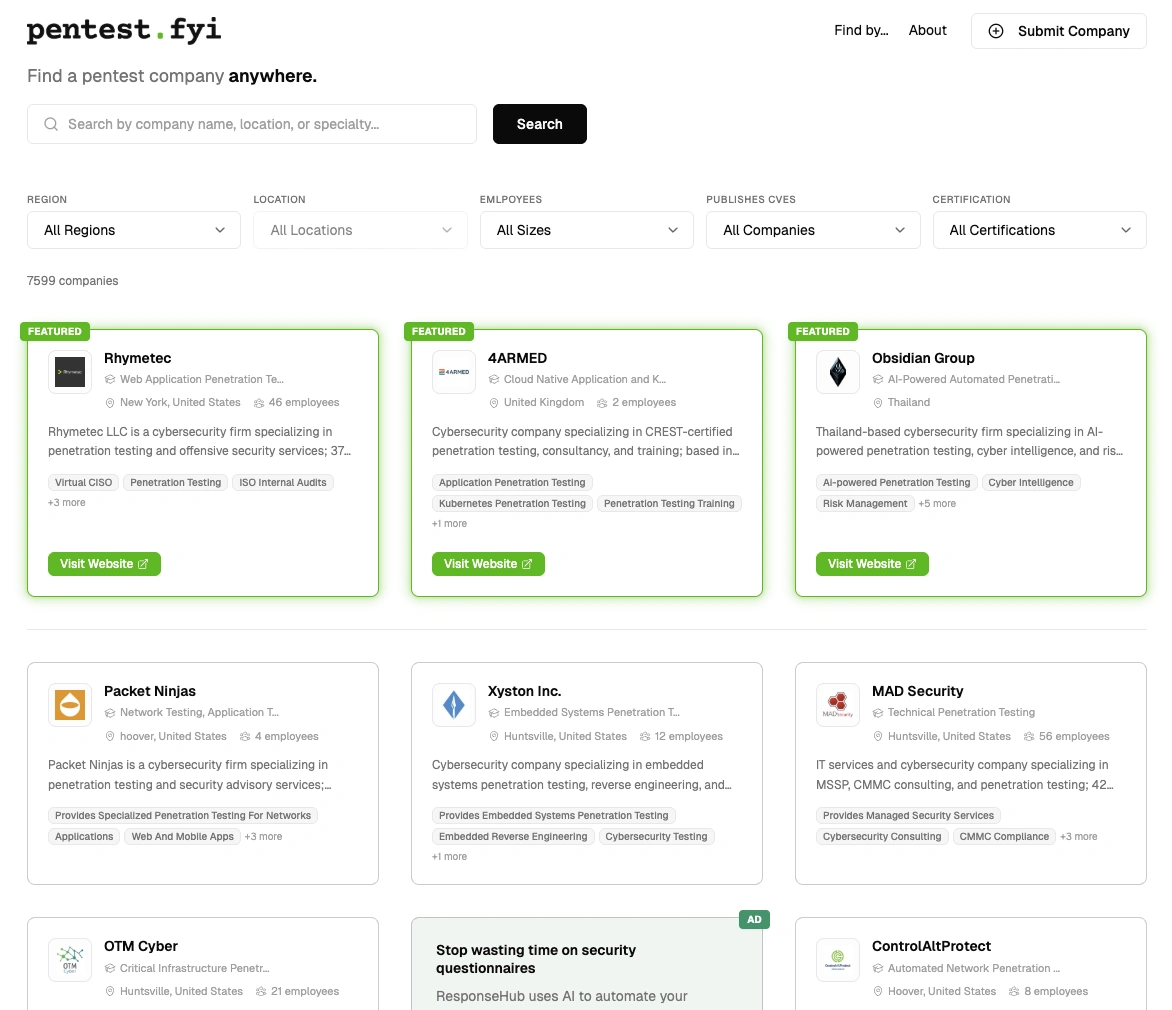Click inside the company search input field
The width and height of the screenshot is (1172, 1010).
coord(250,123)
